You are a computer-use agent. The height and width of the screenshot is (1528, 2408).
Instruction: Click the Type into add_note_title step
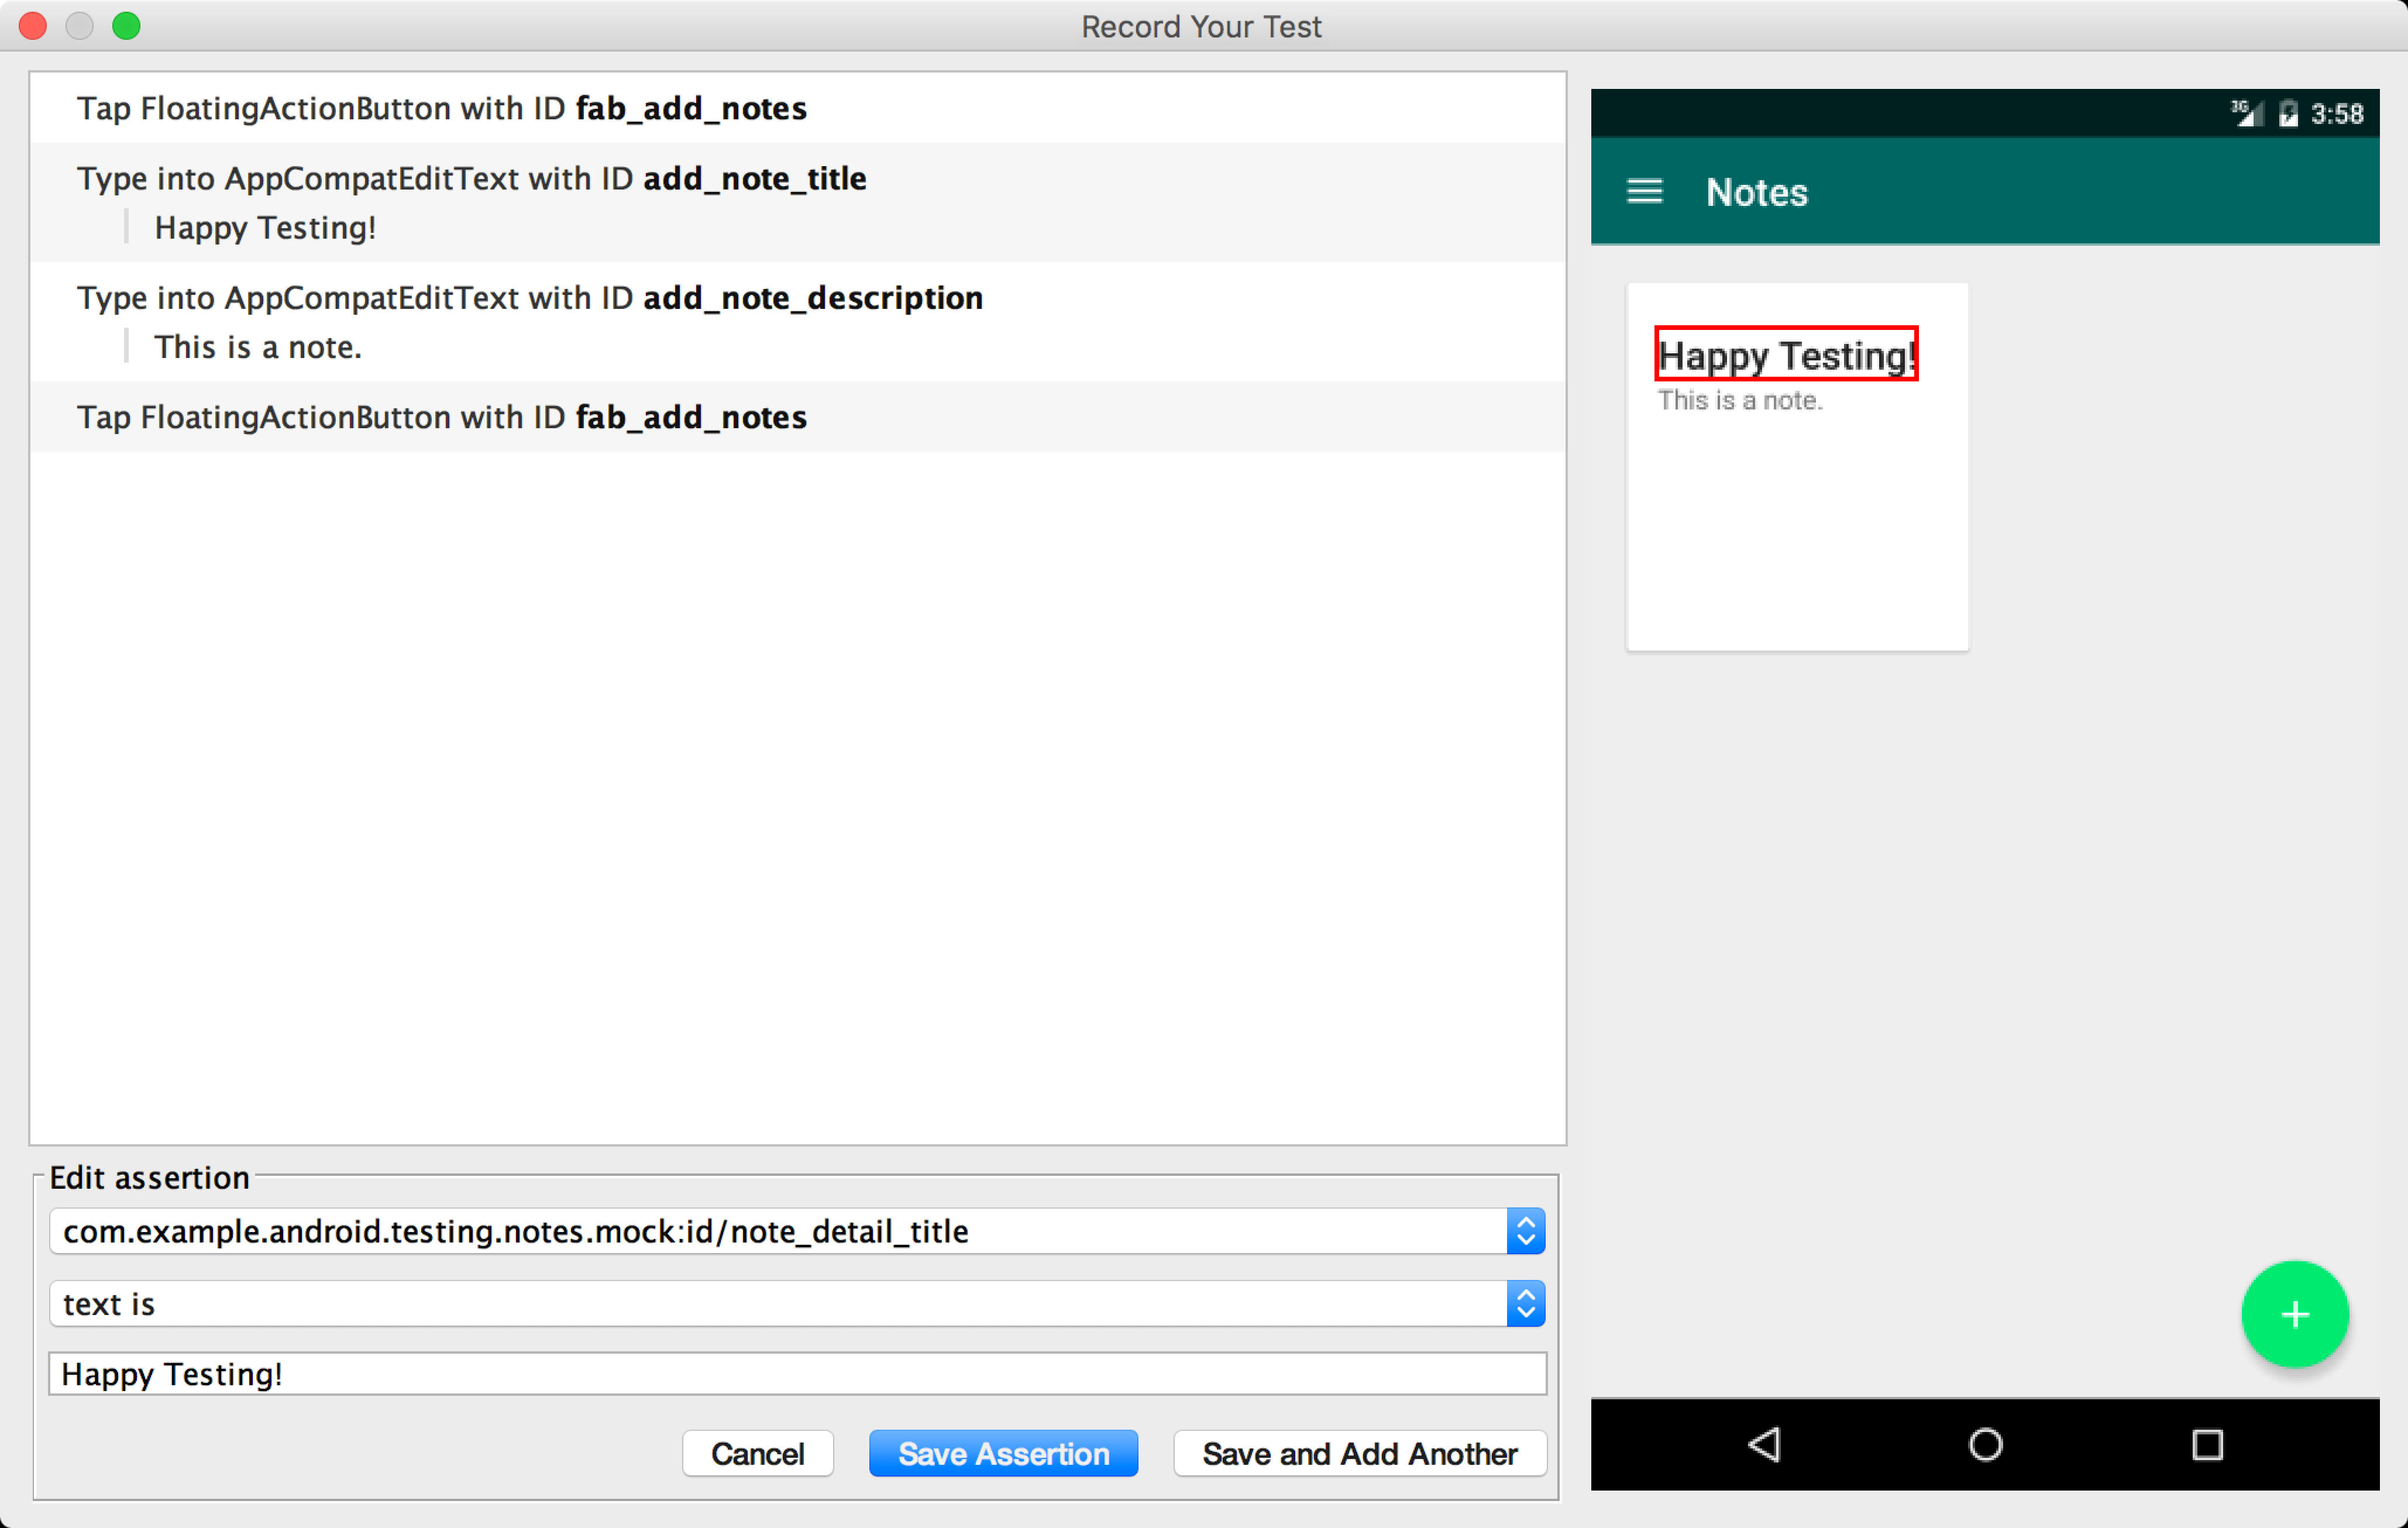800,177
